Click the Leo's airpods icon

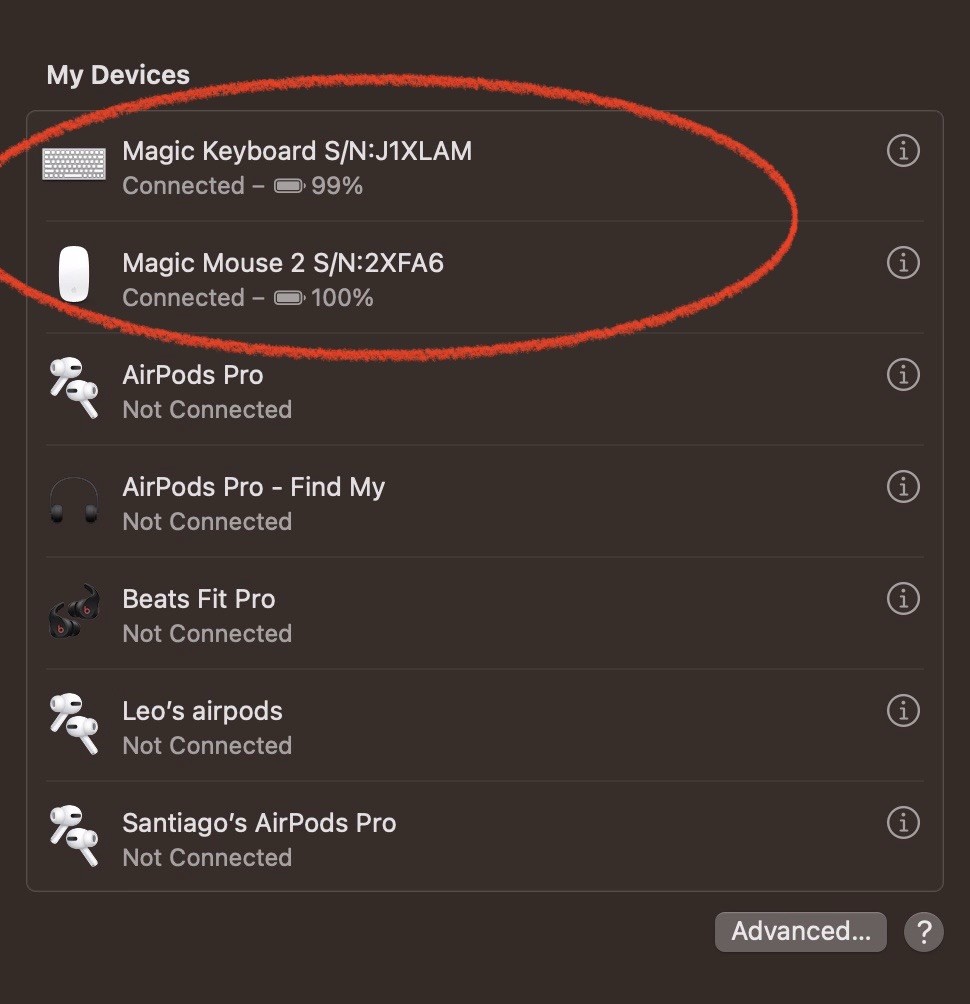[74, 724]
